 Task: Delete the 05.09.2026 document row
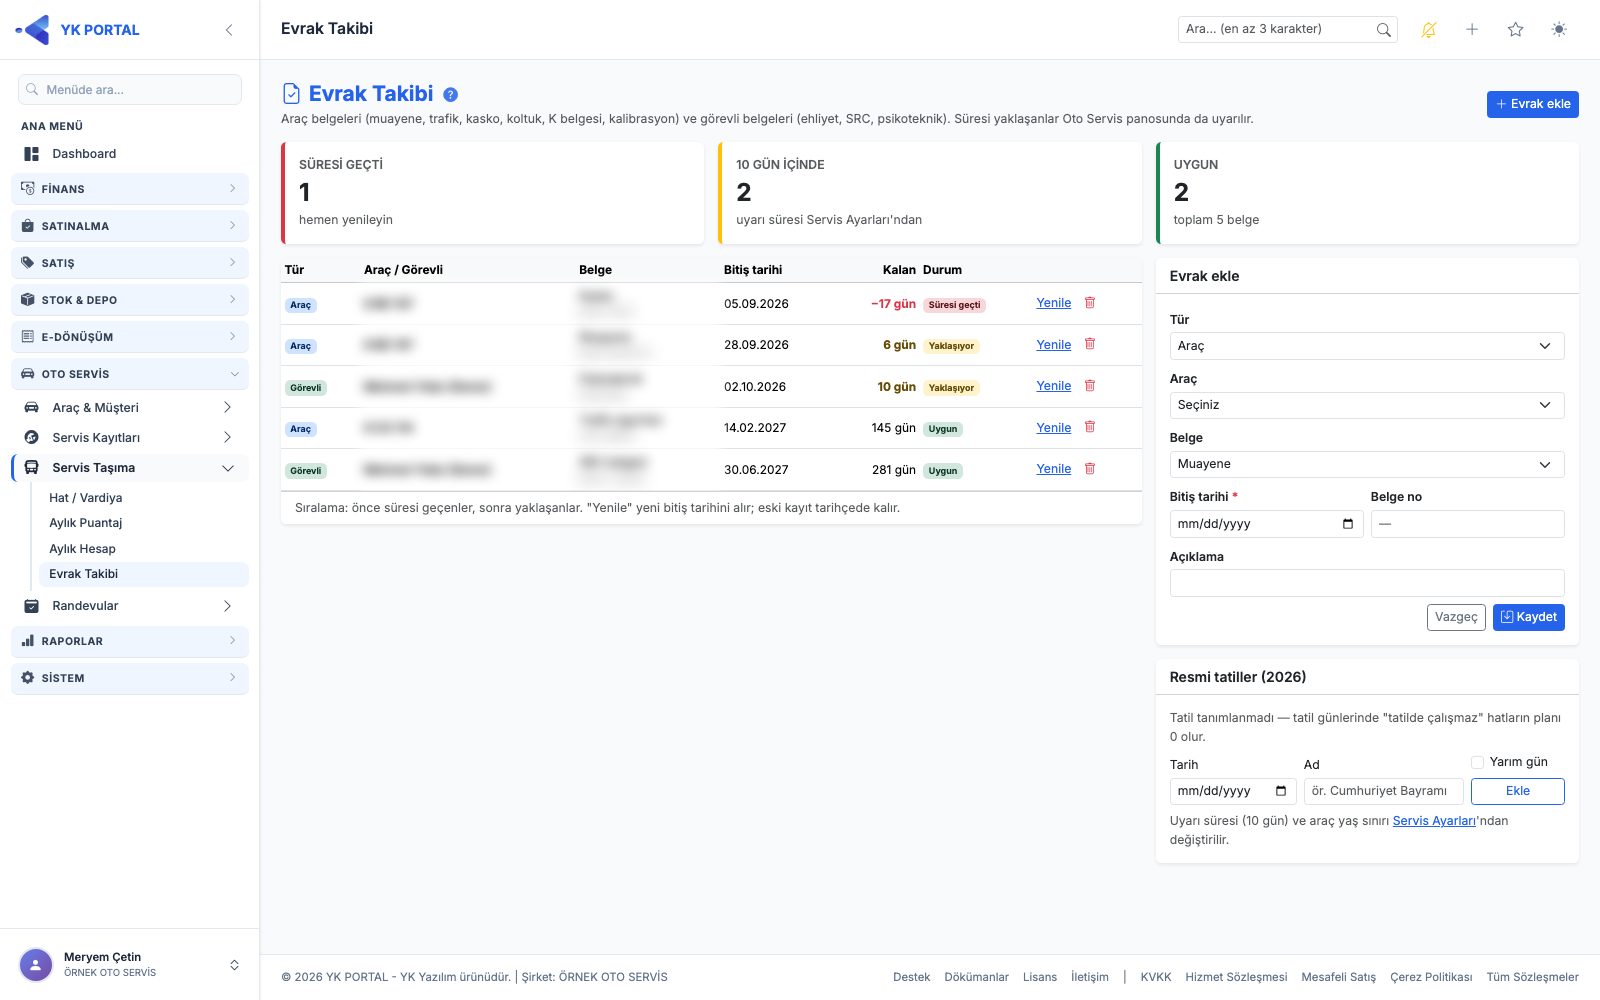click(x=1090, y=303)
